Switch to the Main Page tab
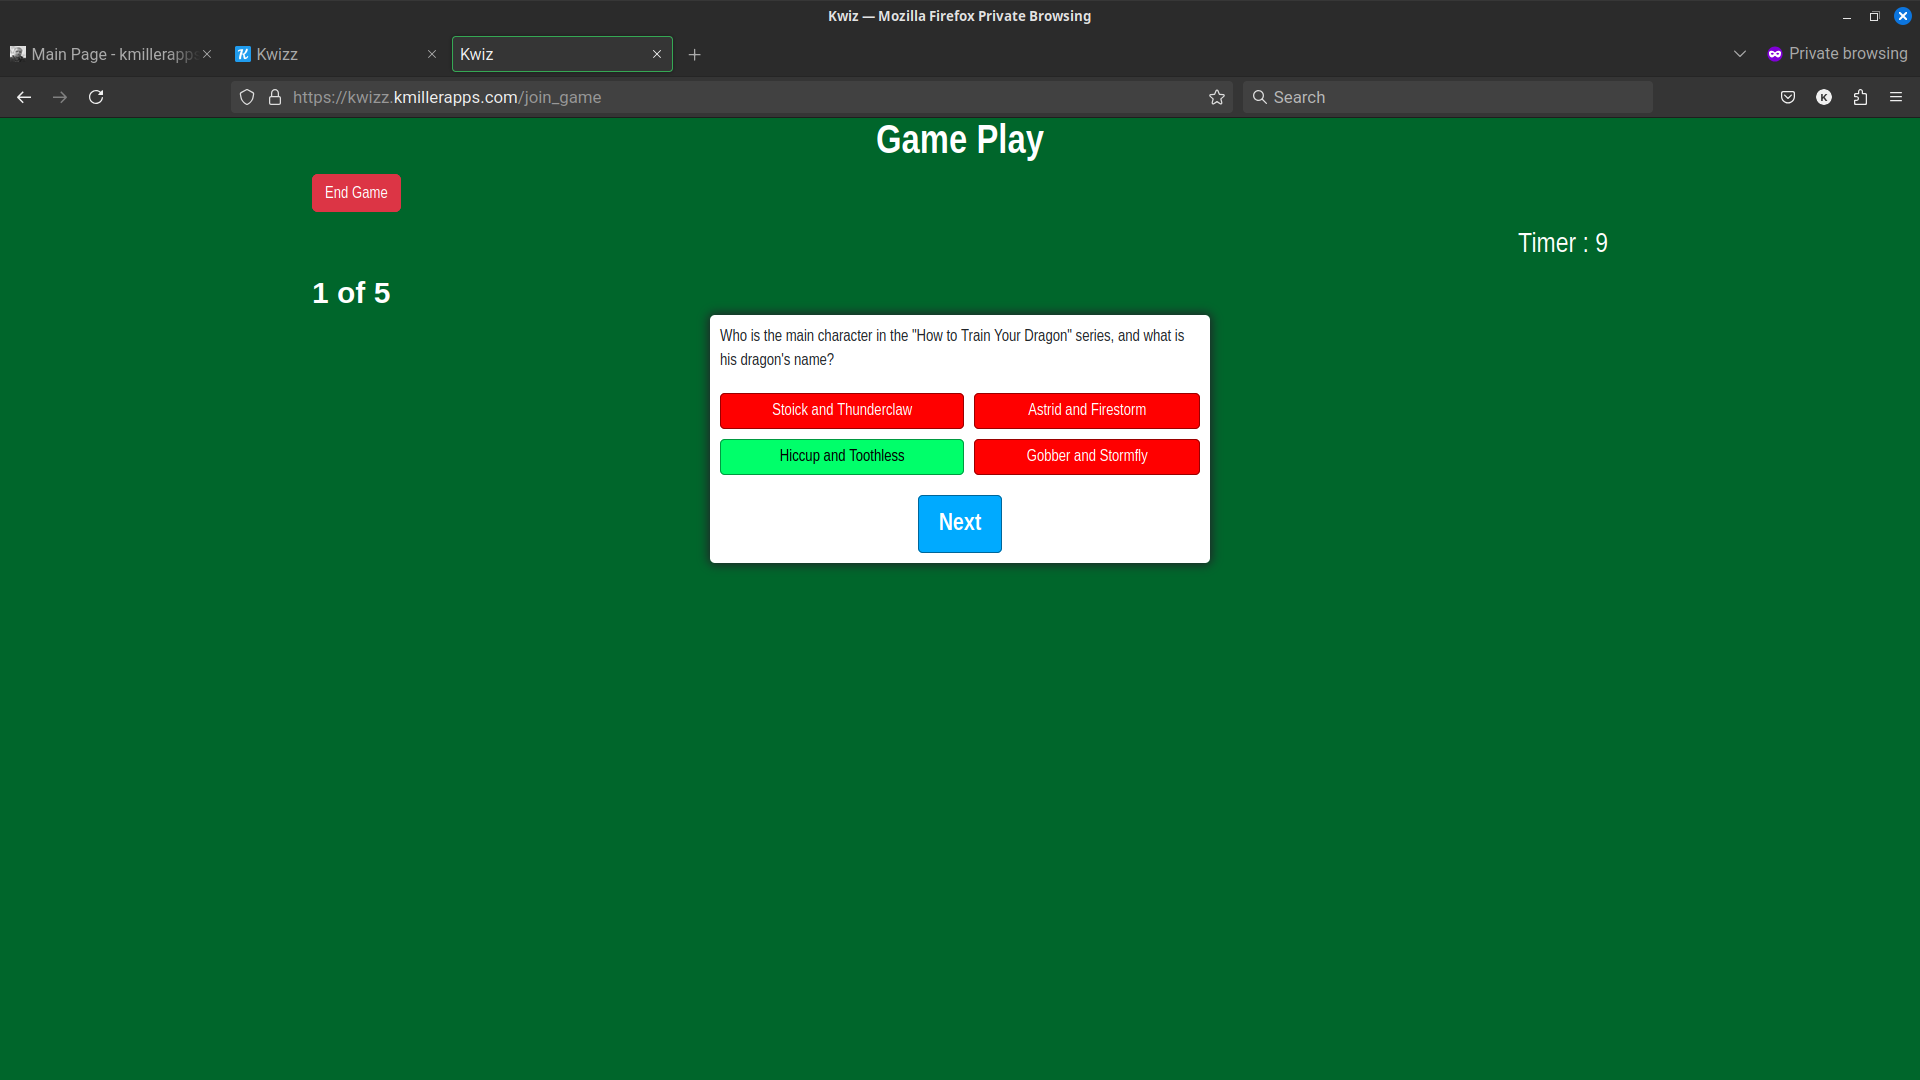The image size is (1920, 1080). 110,54
